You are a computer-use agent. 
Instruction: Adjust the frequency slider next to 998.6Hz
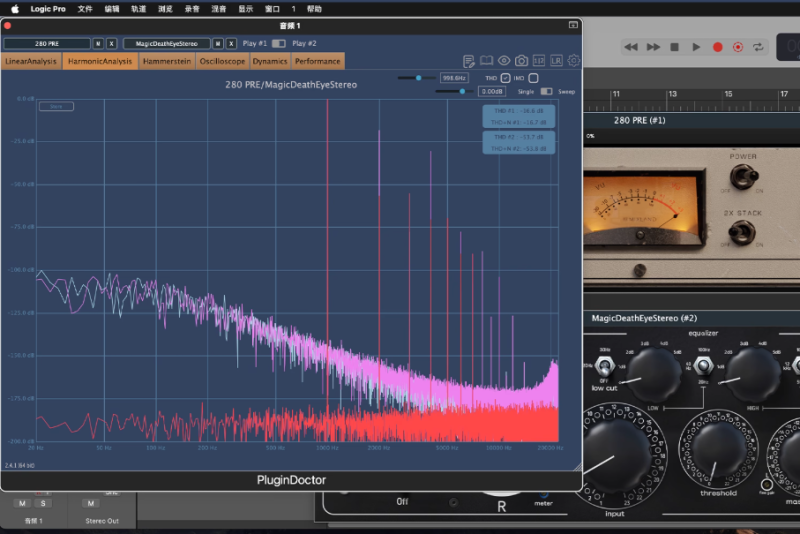point(417,78)
